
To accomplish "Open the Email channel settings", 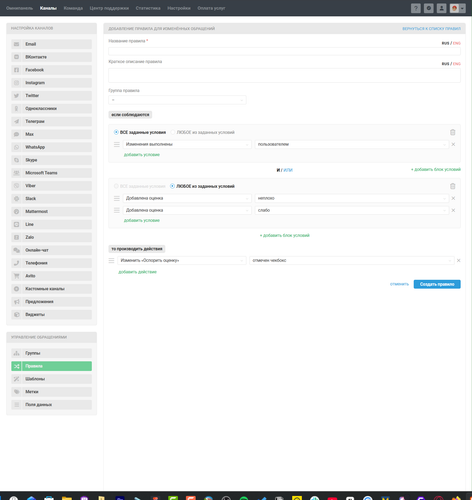I will tap(51, 44).
